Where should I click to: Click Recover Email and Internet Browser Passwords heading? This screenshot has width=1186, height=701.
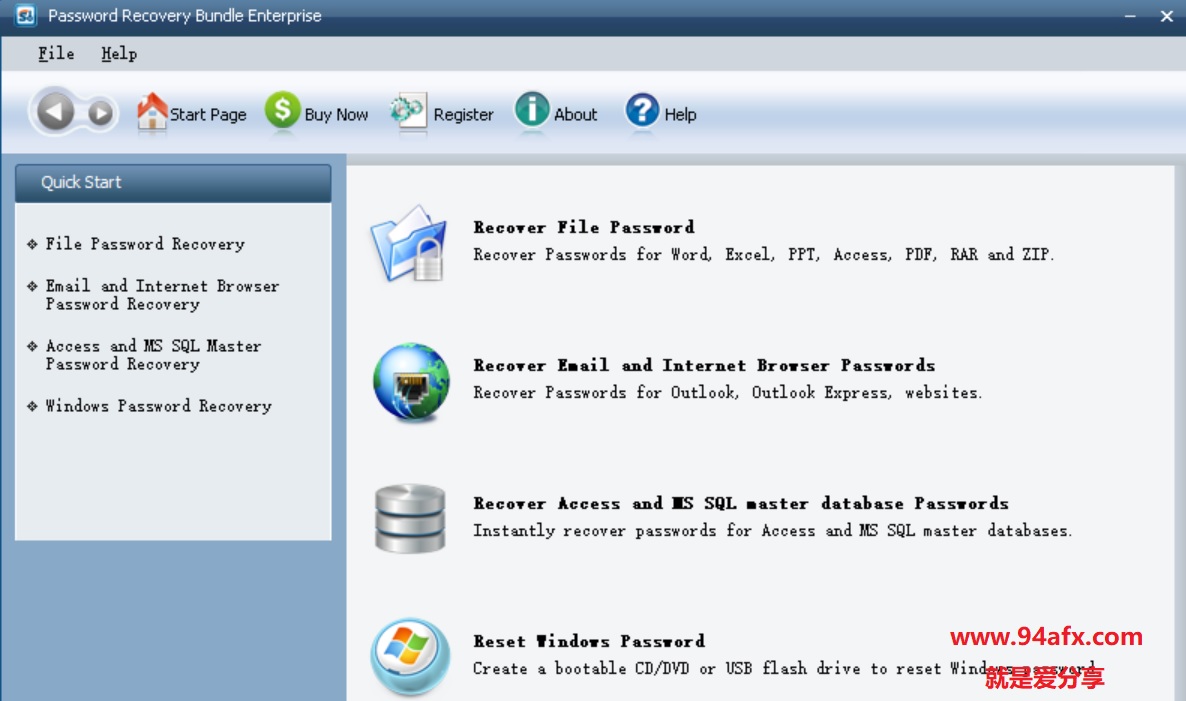tap(704, 365)
